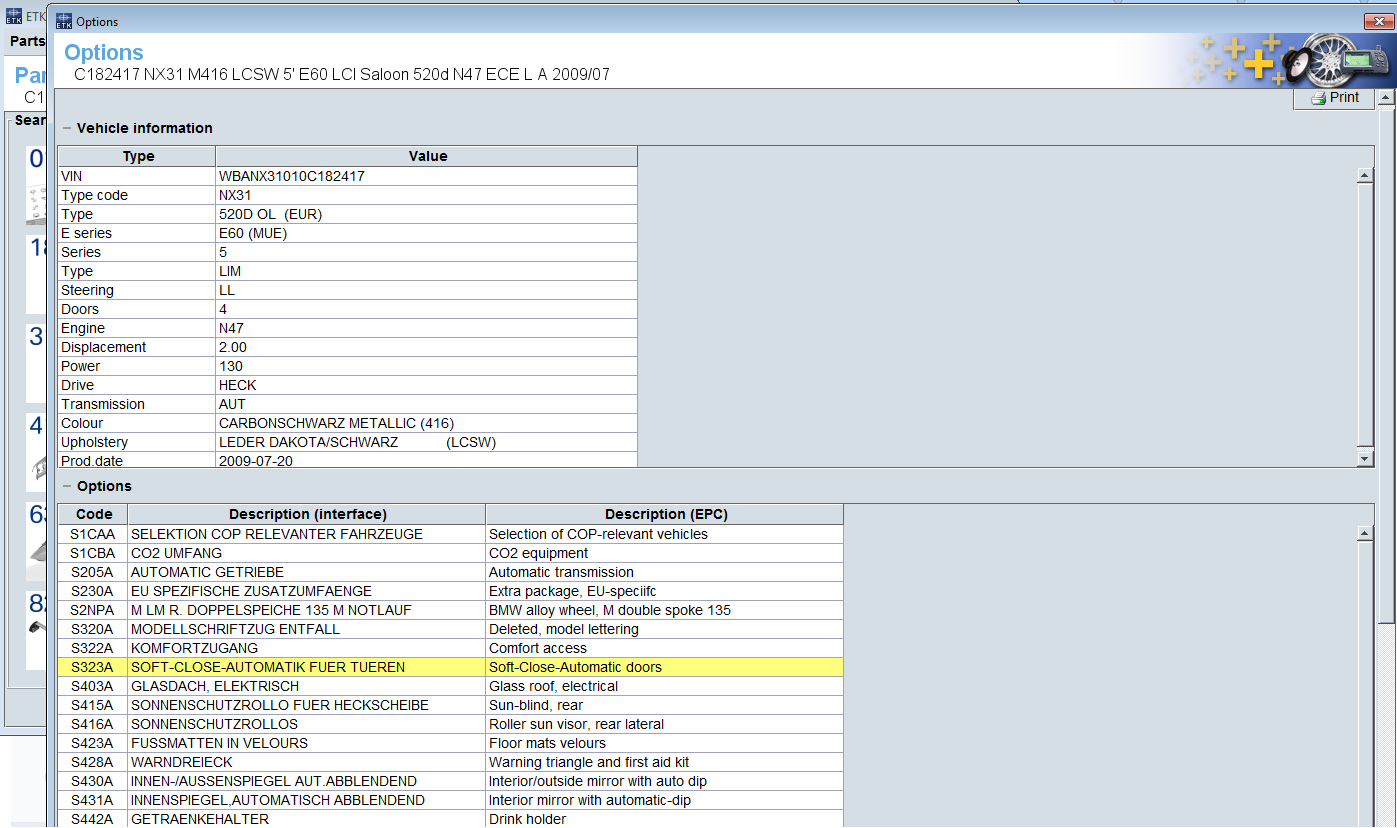This screenshot has width=1397, height=828.
Task: Select INNENSPIEGEL,AUTOMATISCH ABBLENDEND option
Action: point(278,800)
